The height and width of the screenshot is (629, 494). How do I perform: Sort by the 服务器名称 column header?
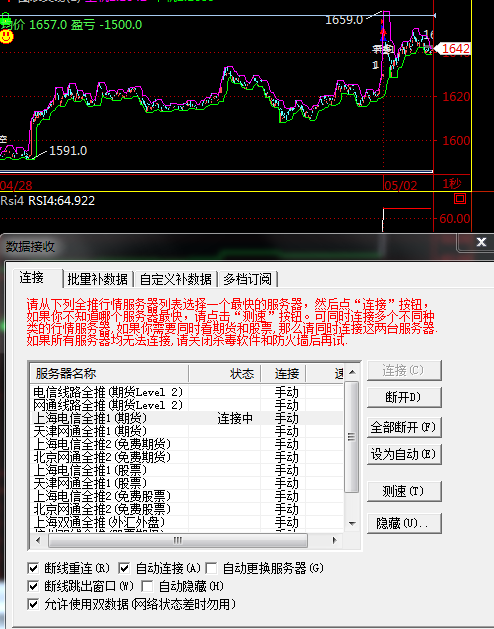(109, 373)
